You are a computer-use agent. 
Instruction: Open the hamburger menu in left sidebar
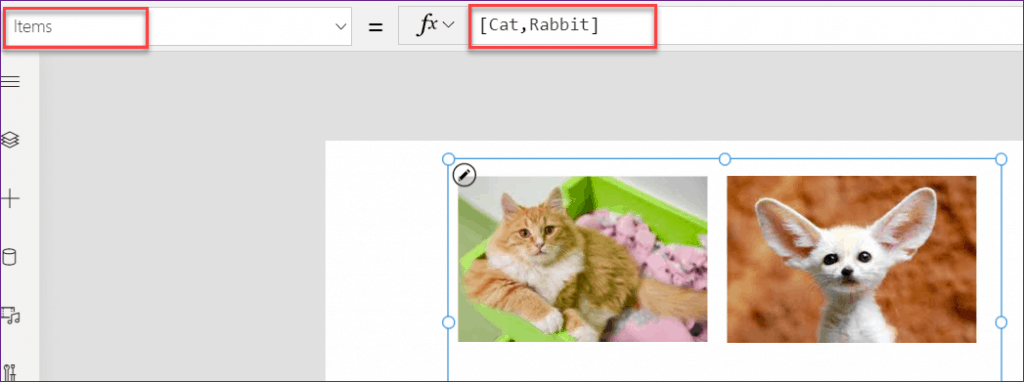[10, 82]
